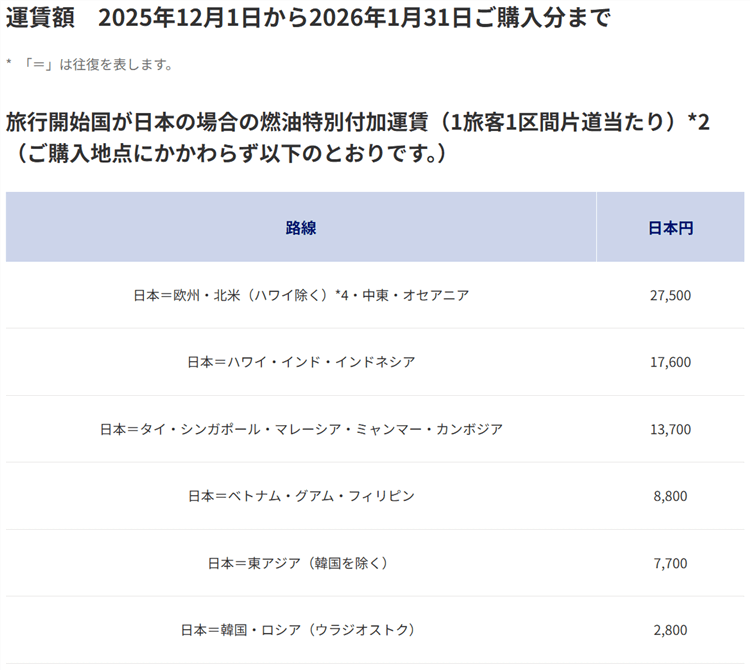
Task: Click the *2 footnote marker in subheading
Action: pyautogui.click(x=699, y=123)
